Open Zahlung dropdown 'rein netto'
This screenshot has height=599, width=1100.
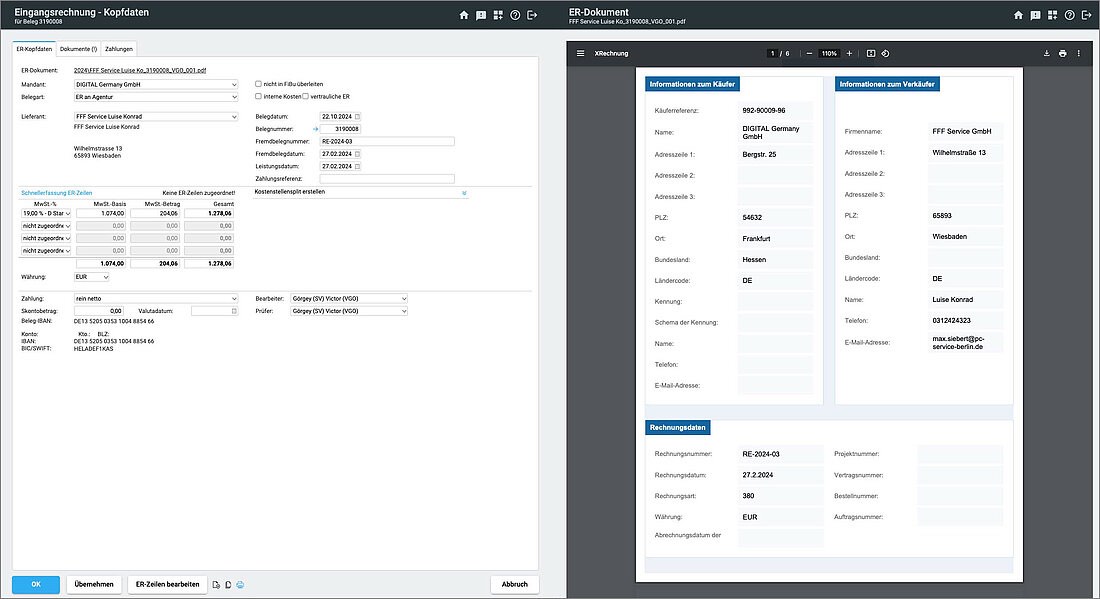coord(156,299)
